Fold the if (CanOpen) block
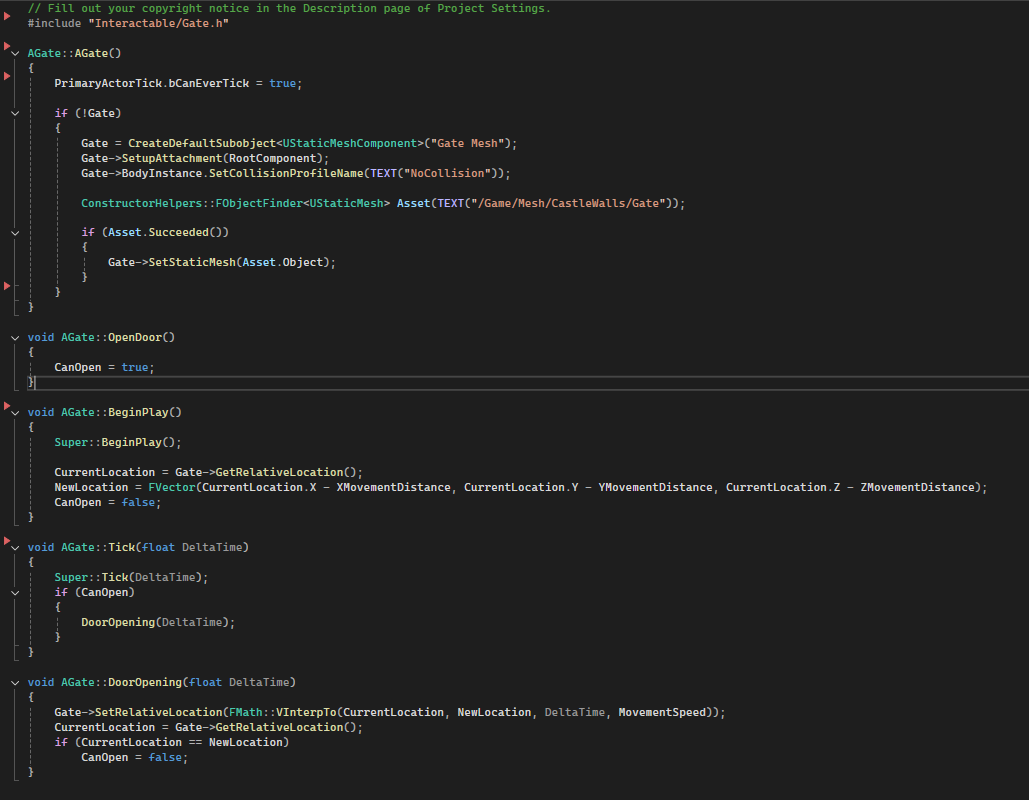 15,592
